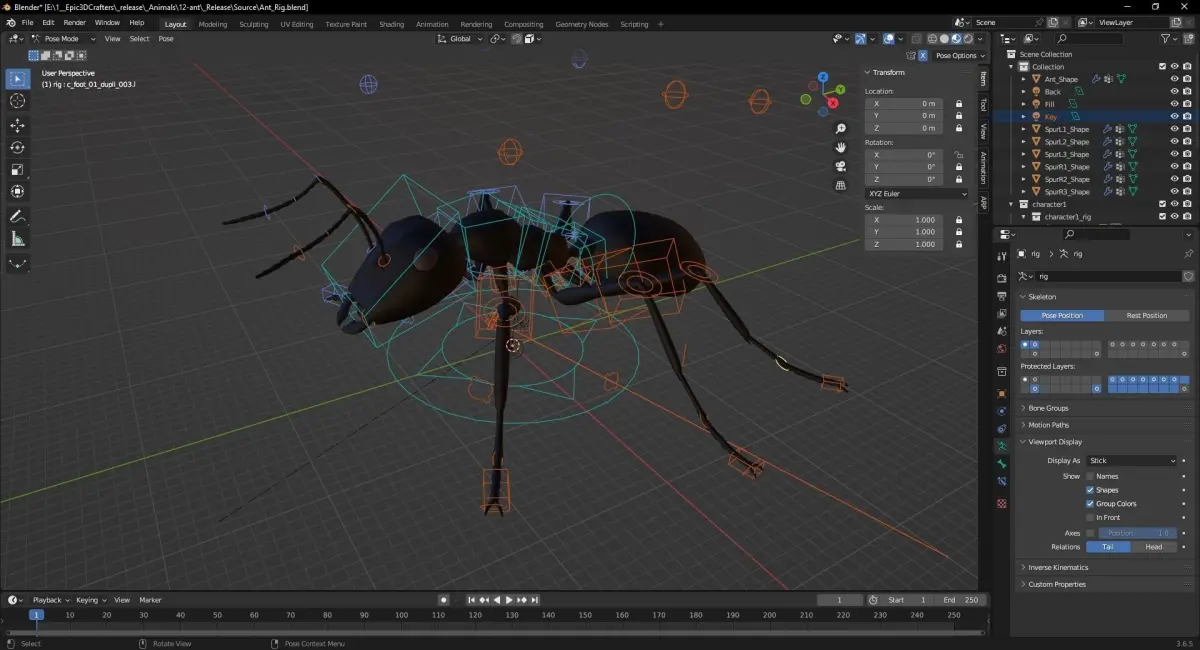The height and width of the screenshot is (650, 1200).
Task: Uncheck the Group Colors checkbox
Action: point(1090,504)
